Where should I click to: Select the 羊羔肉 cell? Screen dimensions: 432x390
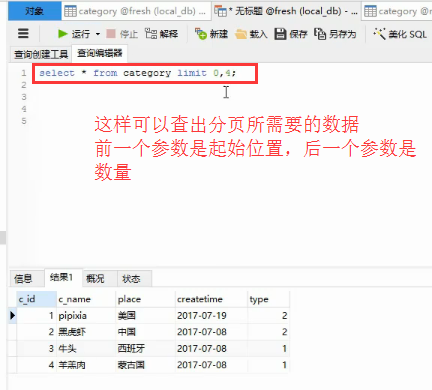click(x=86, y=365)
